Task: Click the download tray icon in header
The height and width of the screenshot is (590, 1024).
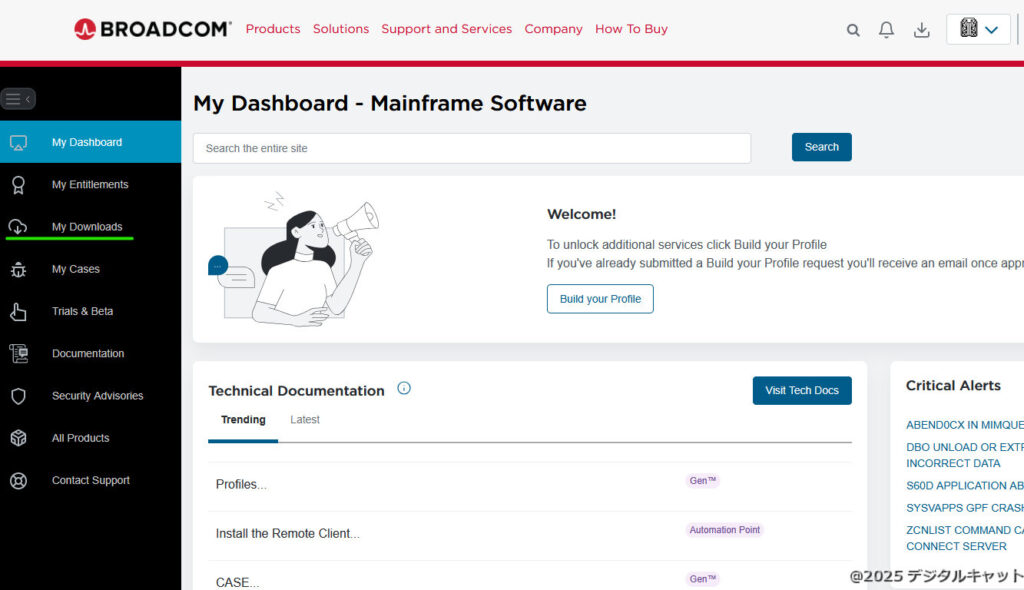Action: pos(921,30)
